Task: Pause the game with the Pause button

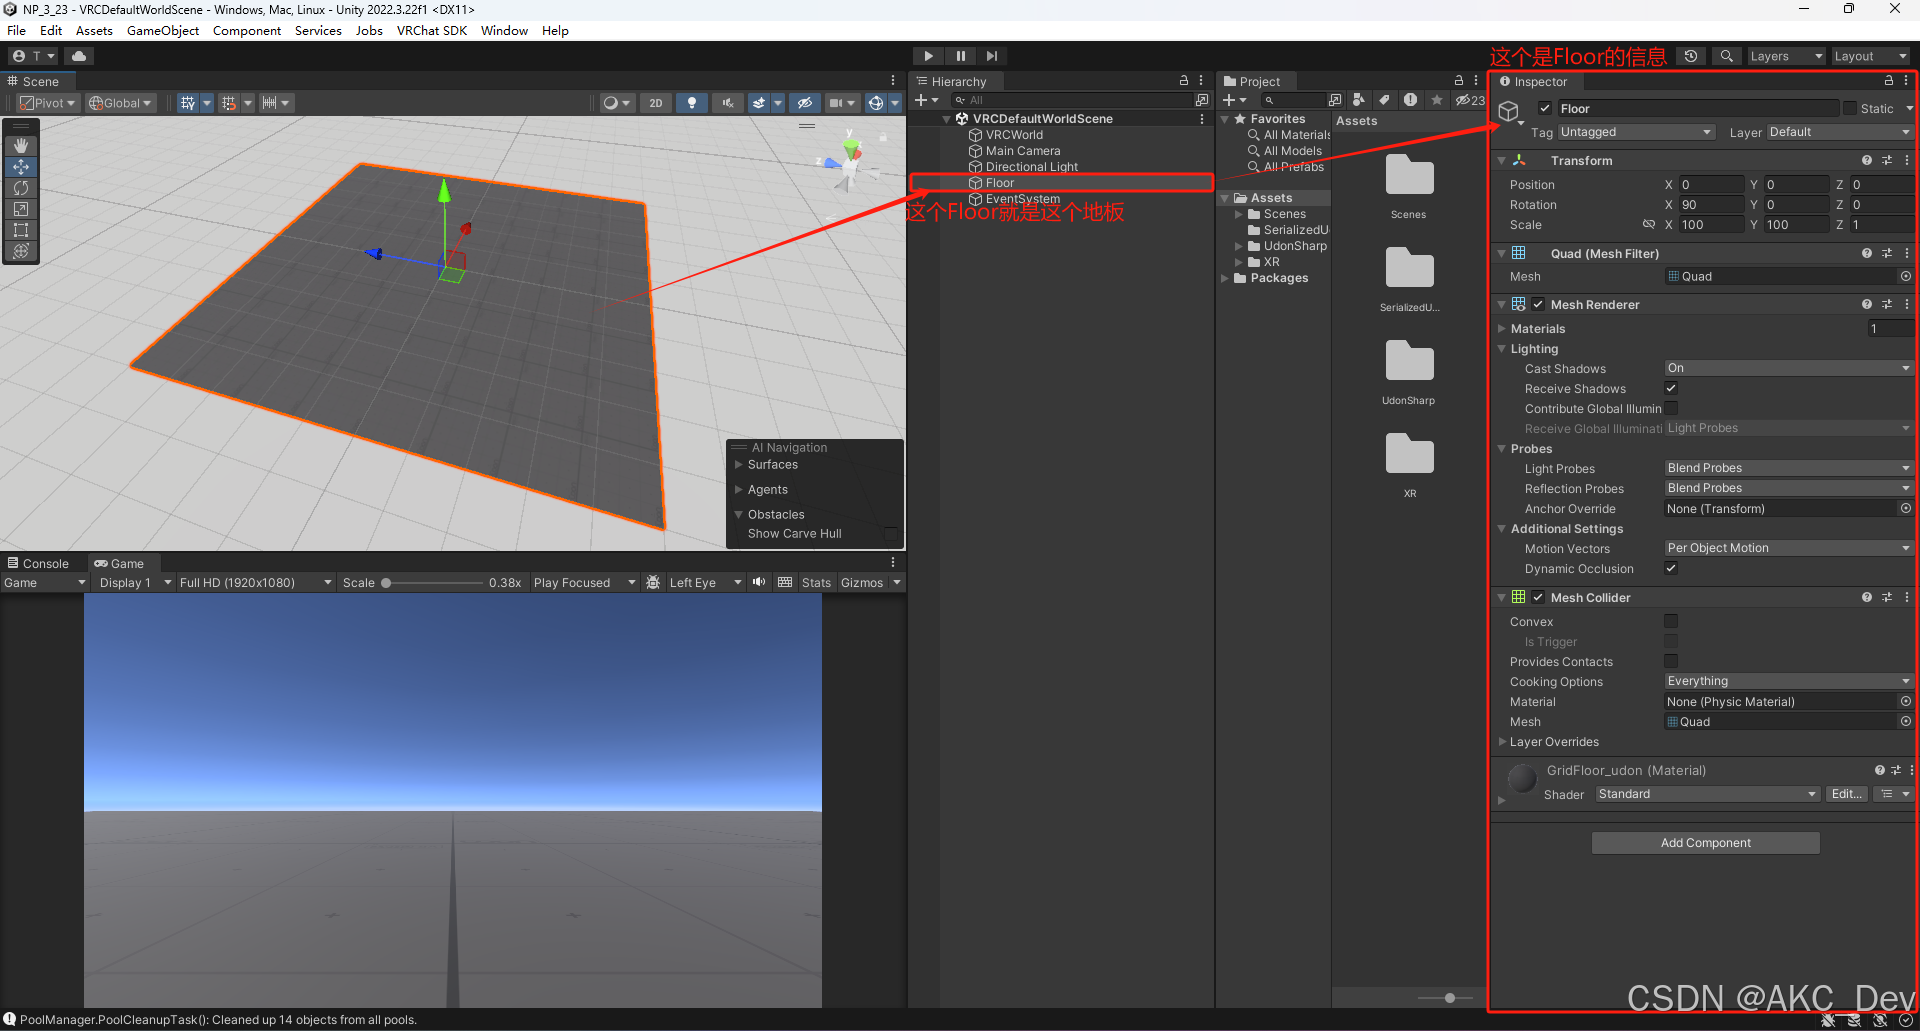Action: coord(960,56)
